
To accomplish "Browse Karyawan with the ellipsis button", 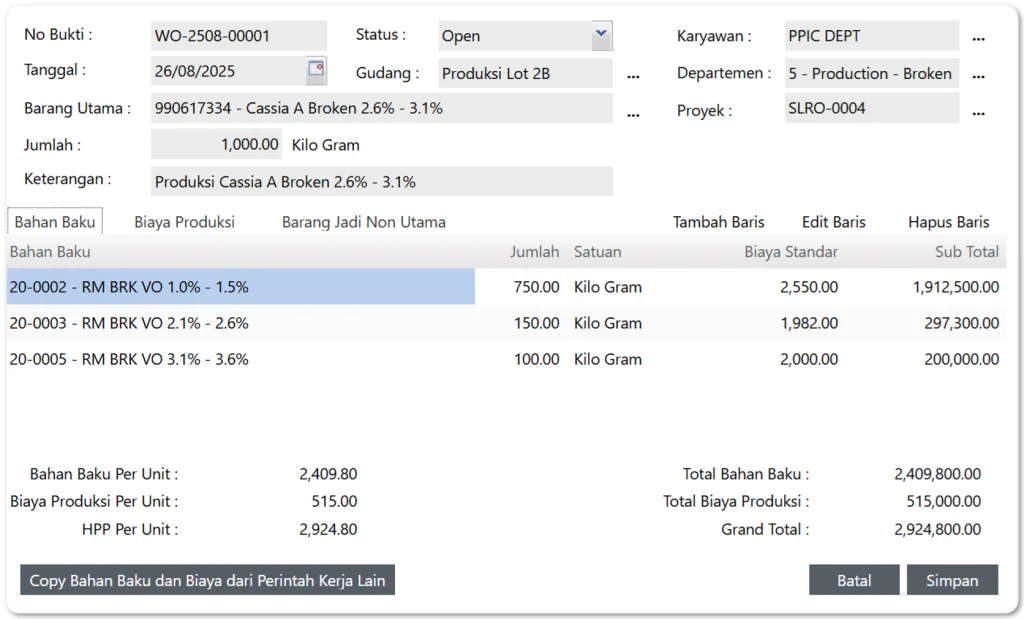I will [x=978, y=38].
